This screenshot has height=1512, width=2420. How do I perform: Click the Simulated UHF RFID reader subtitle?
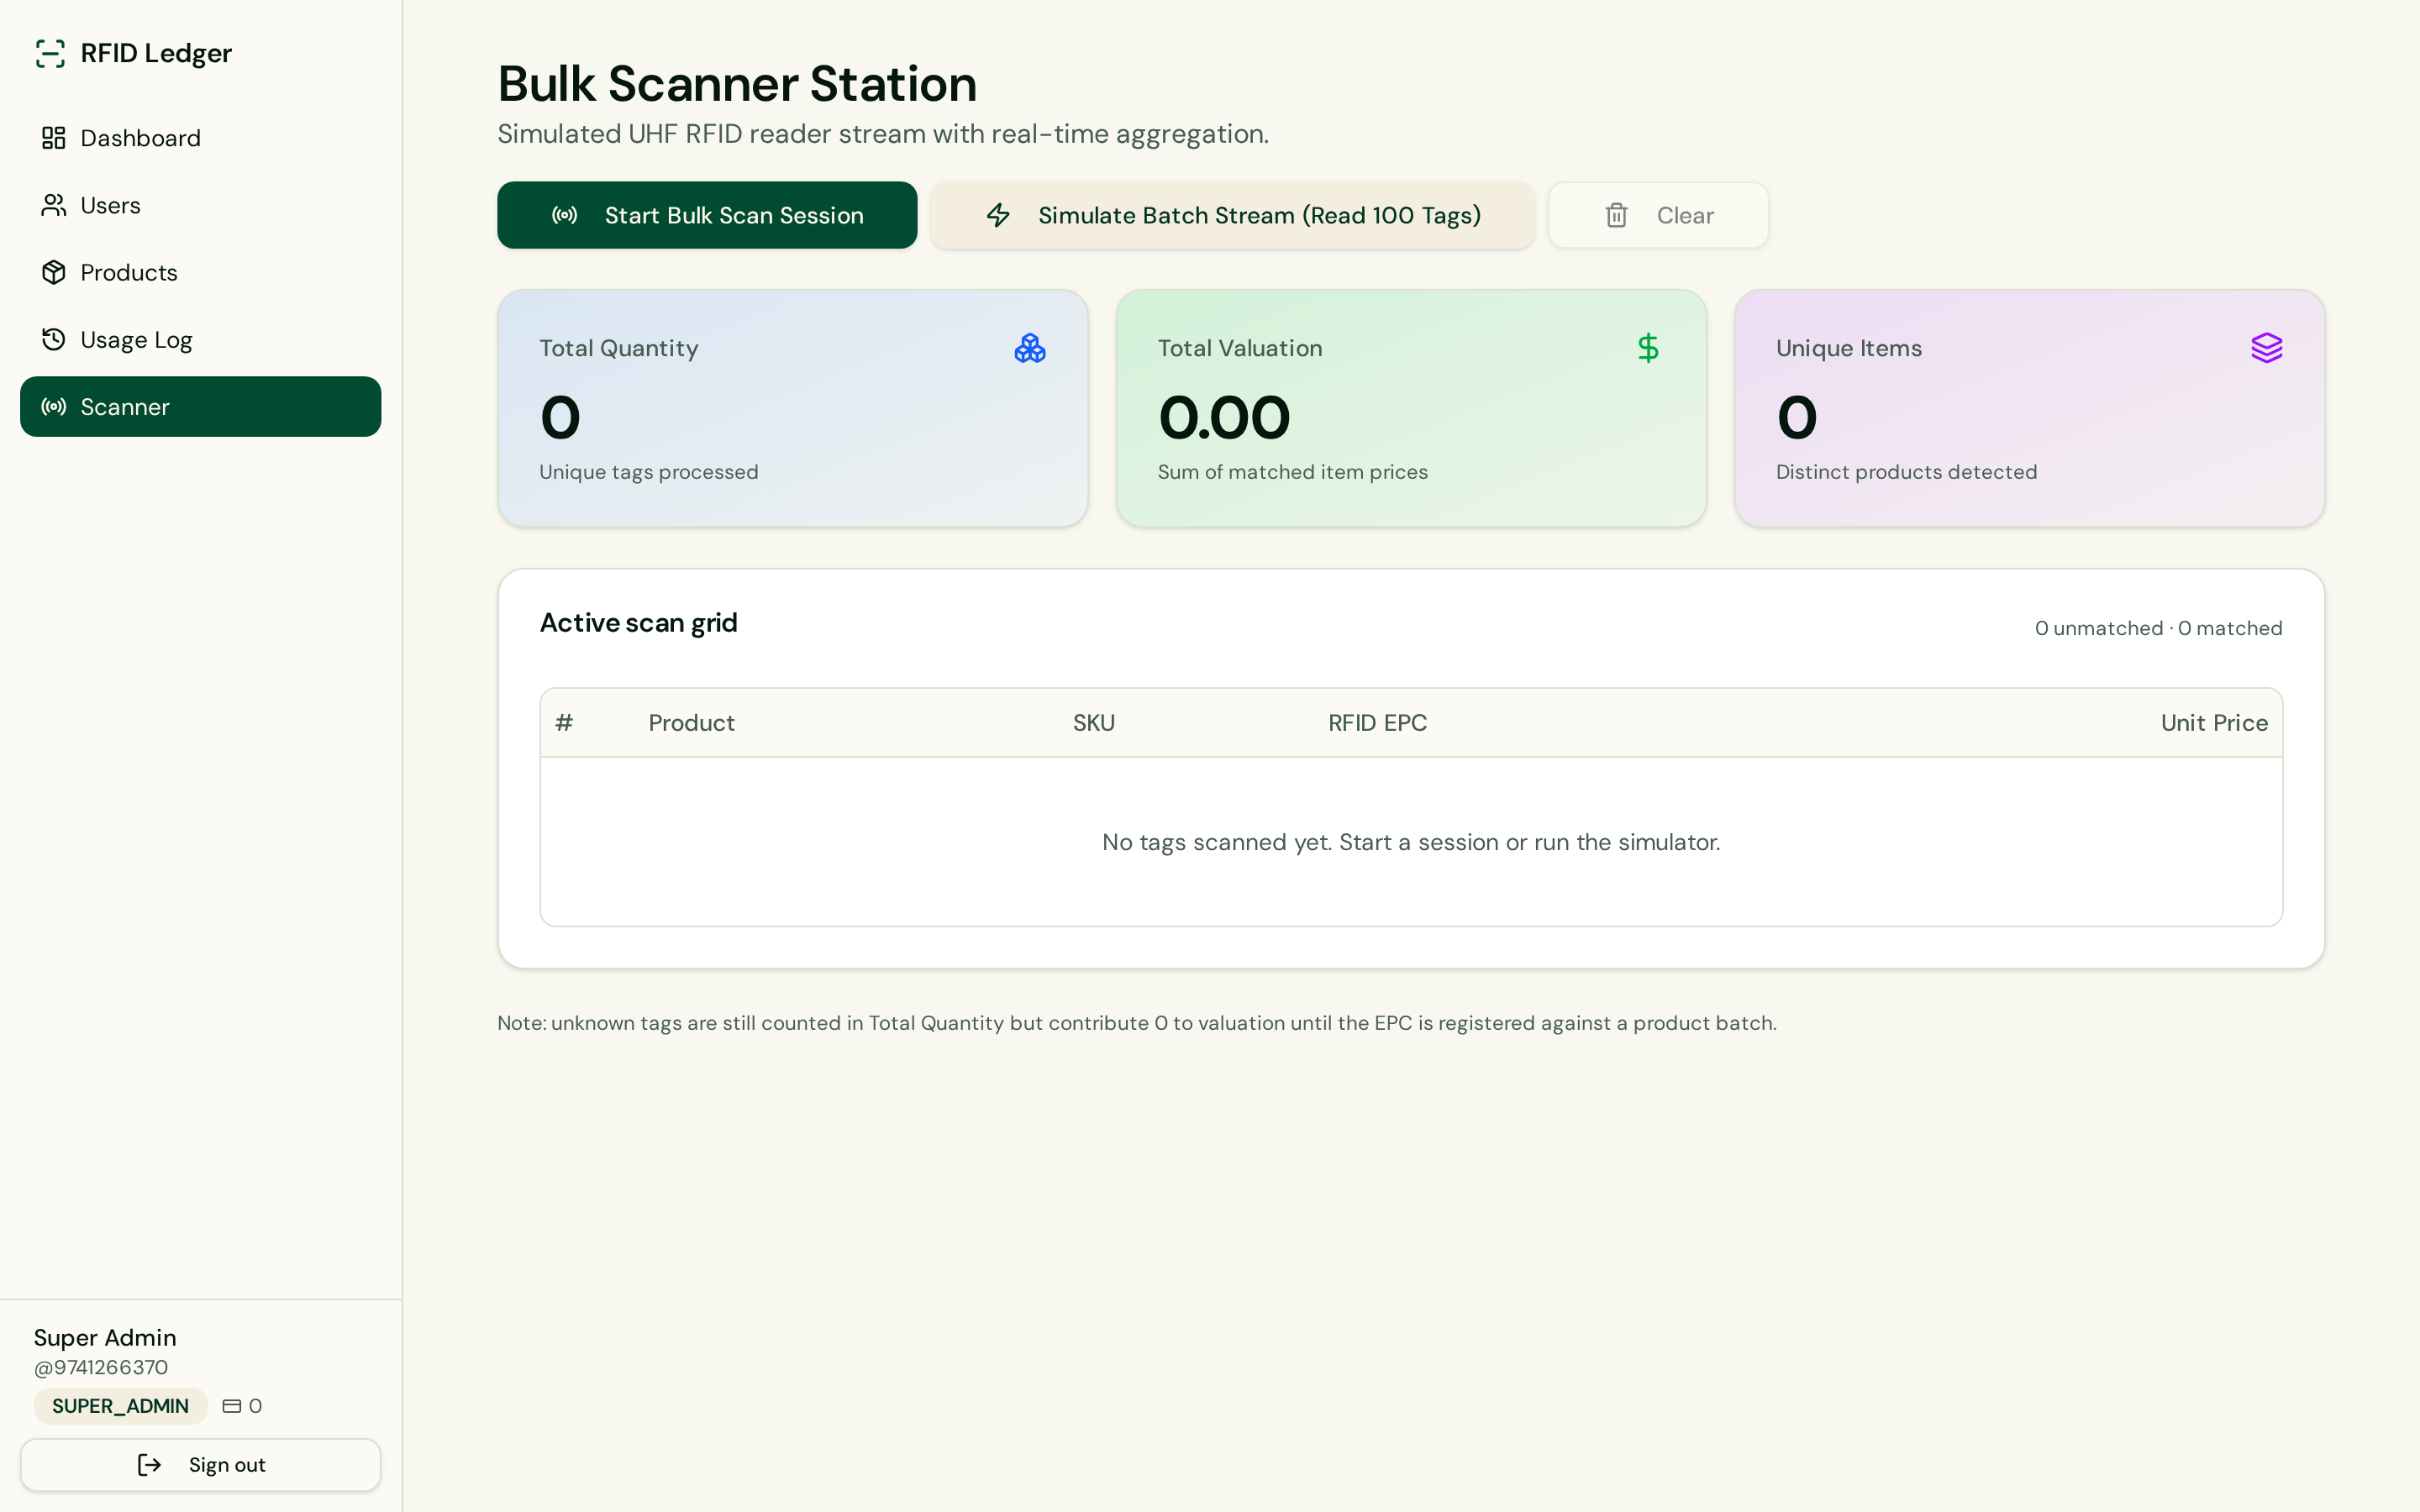click(883, 134)
